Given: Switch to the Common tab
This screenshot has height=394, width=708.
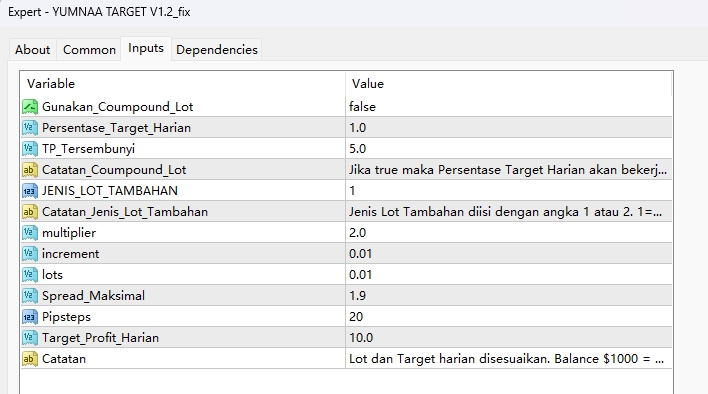Looking at the screenshot, I should pyautogui.click(x=89, y=49).
